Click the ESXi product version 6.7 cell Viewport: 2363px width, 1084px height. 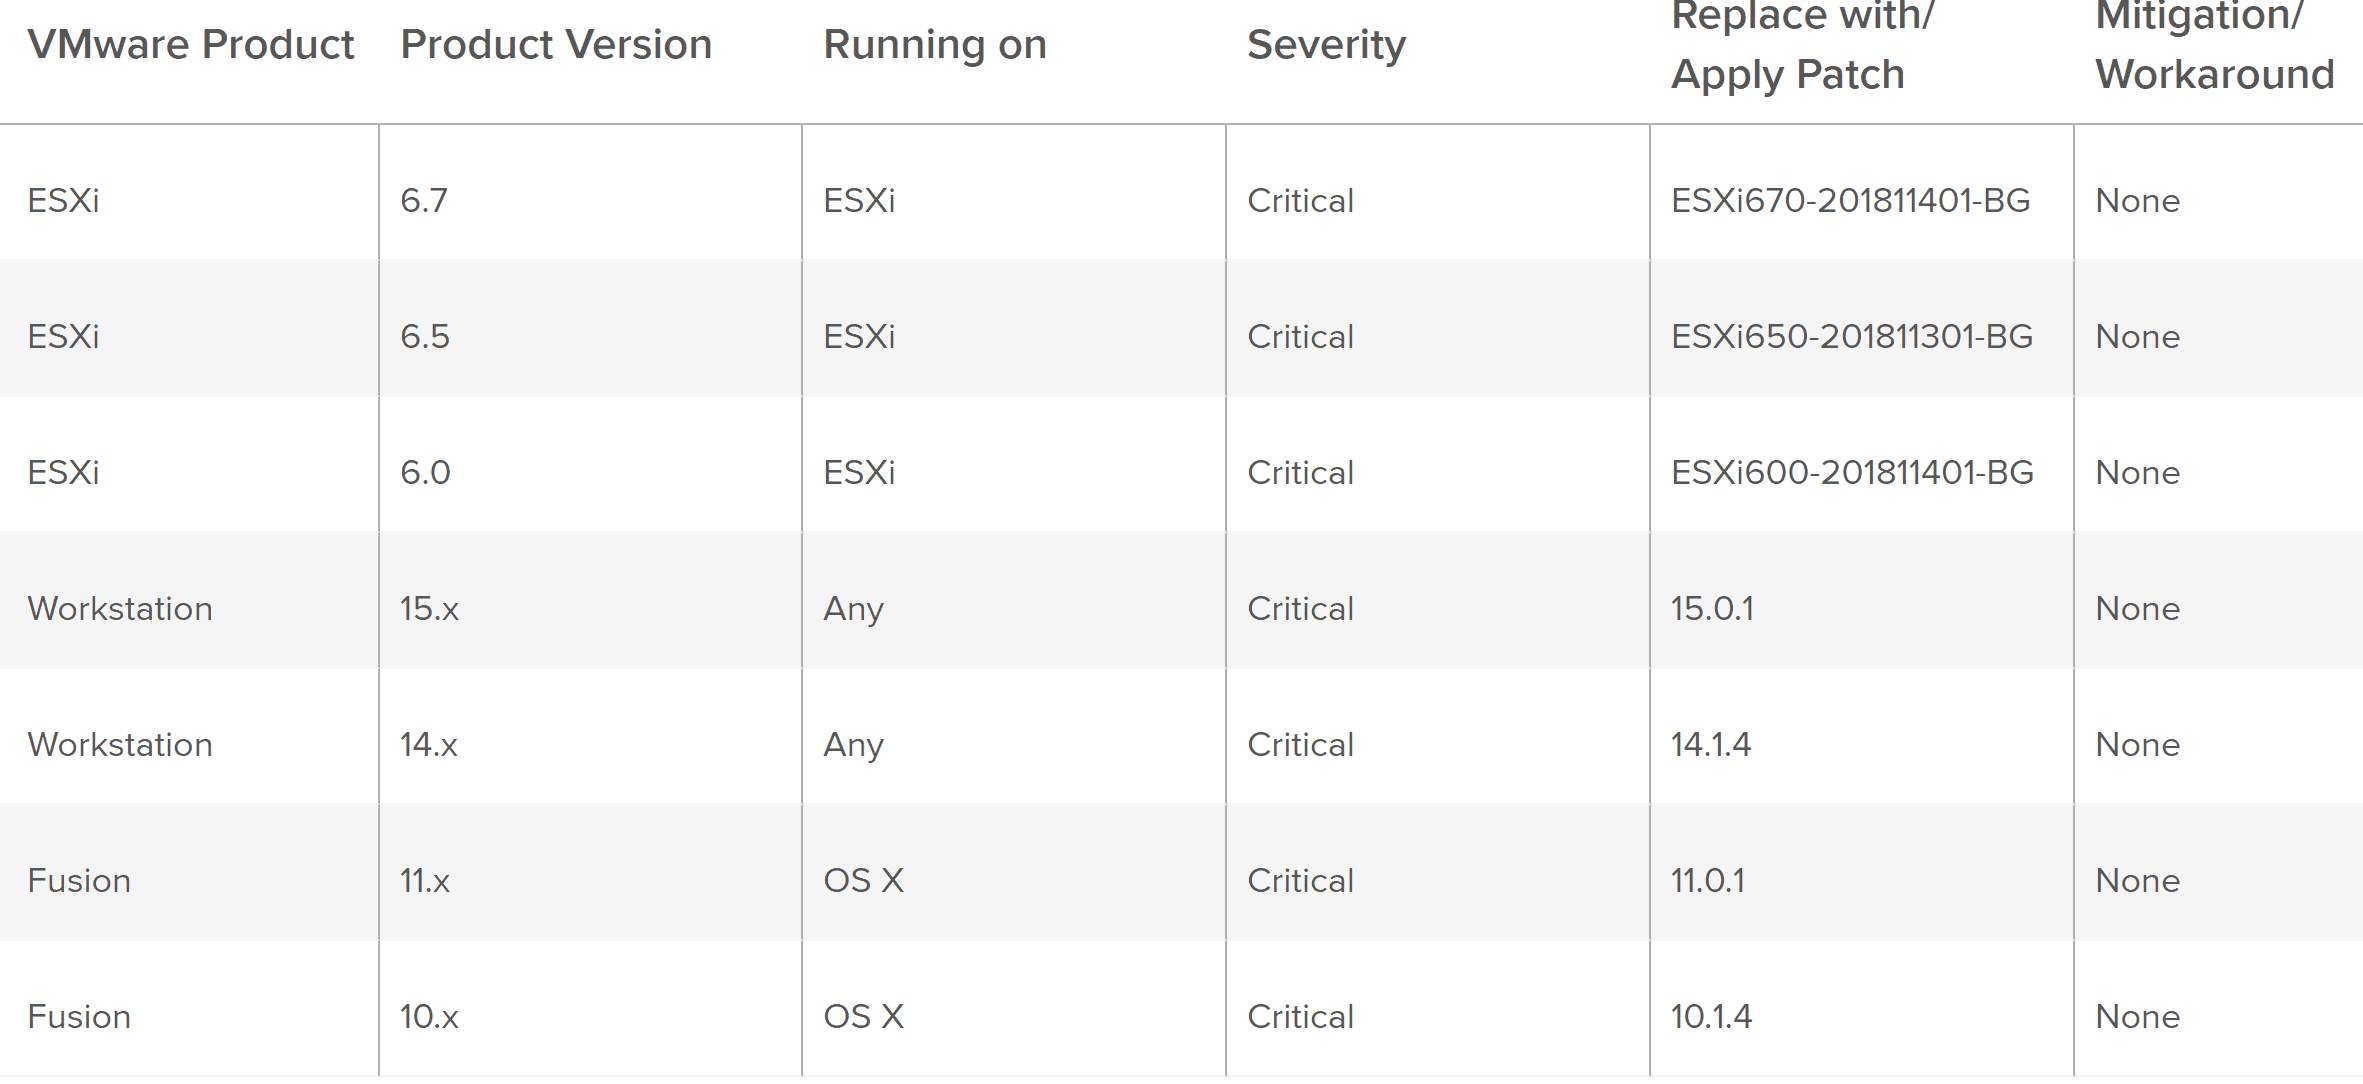click(424, 201)
